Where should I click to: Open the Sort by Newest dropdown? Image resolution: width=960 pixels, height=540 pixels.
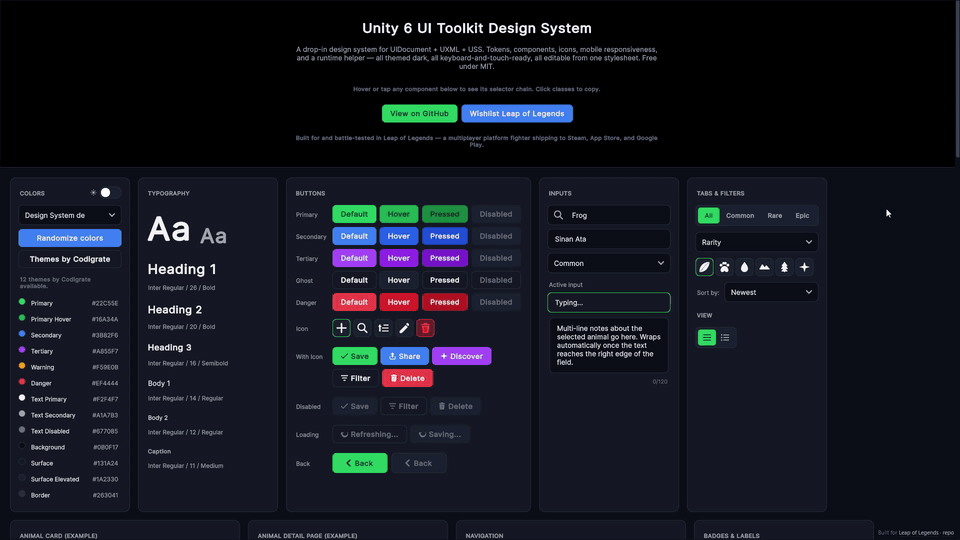771,292
